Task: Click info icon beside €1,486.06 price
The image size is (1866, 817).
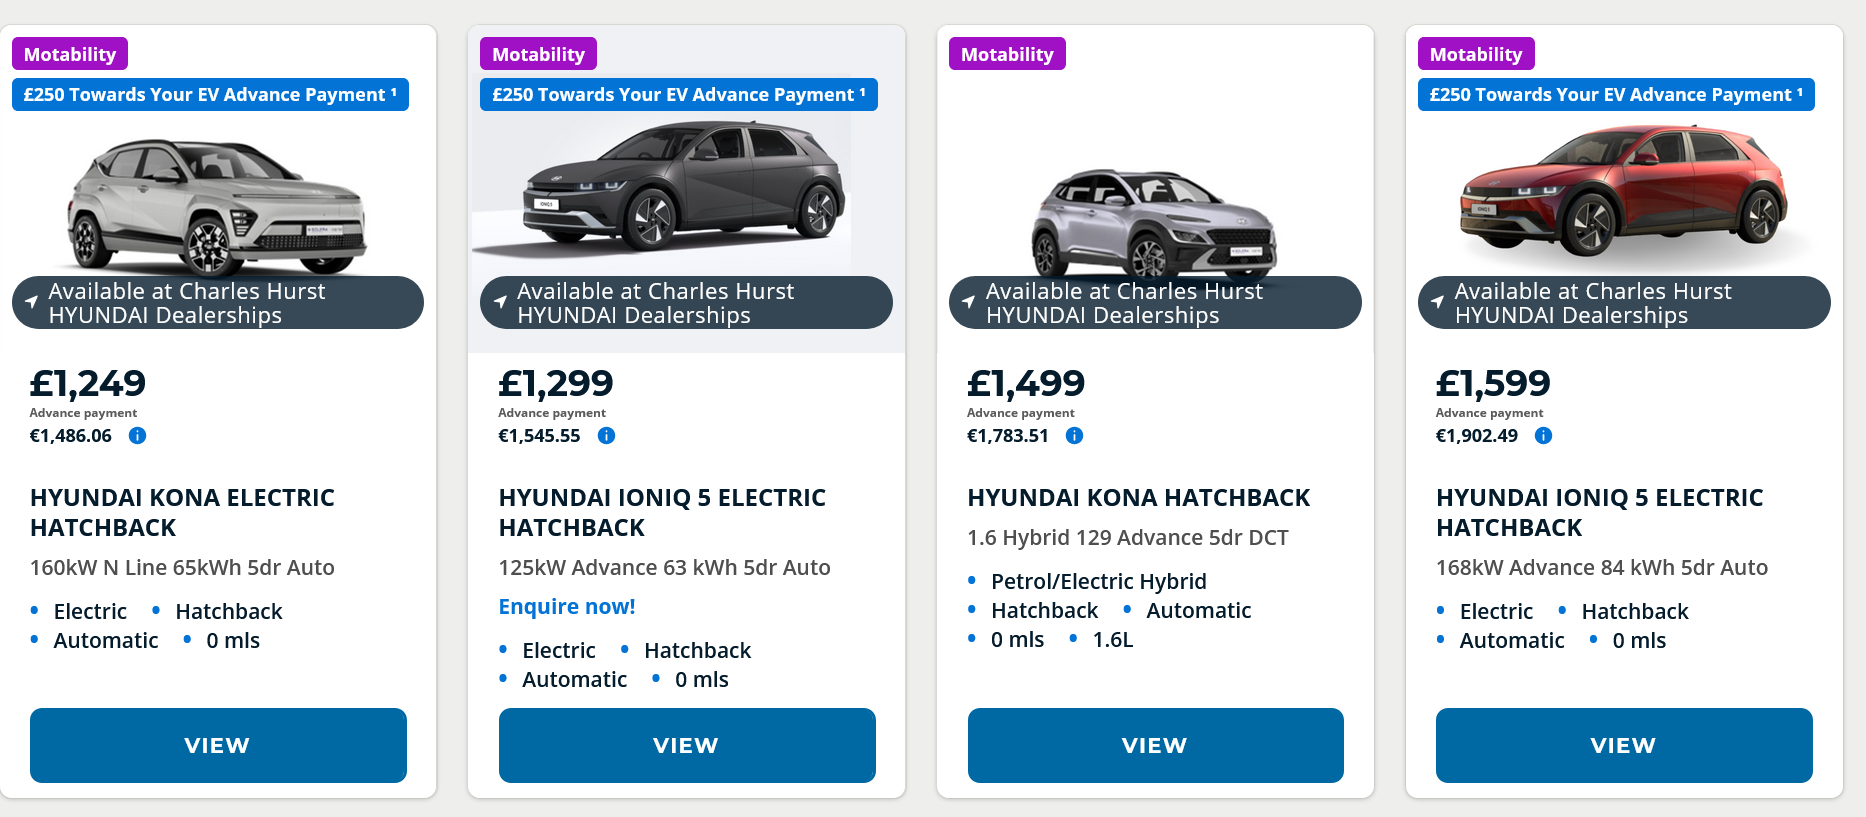Action: click(138, 436)
